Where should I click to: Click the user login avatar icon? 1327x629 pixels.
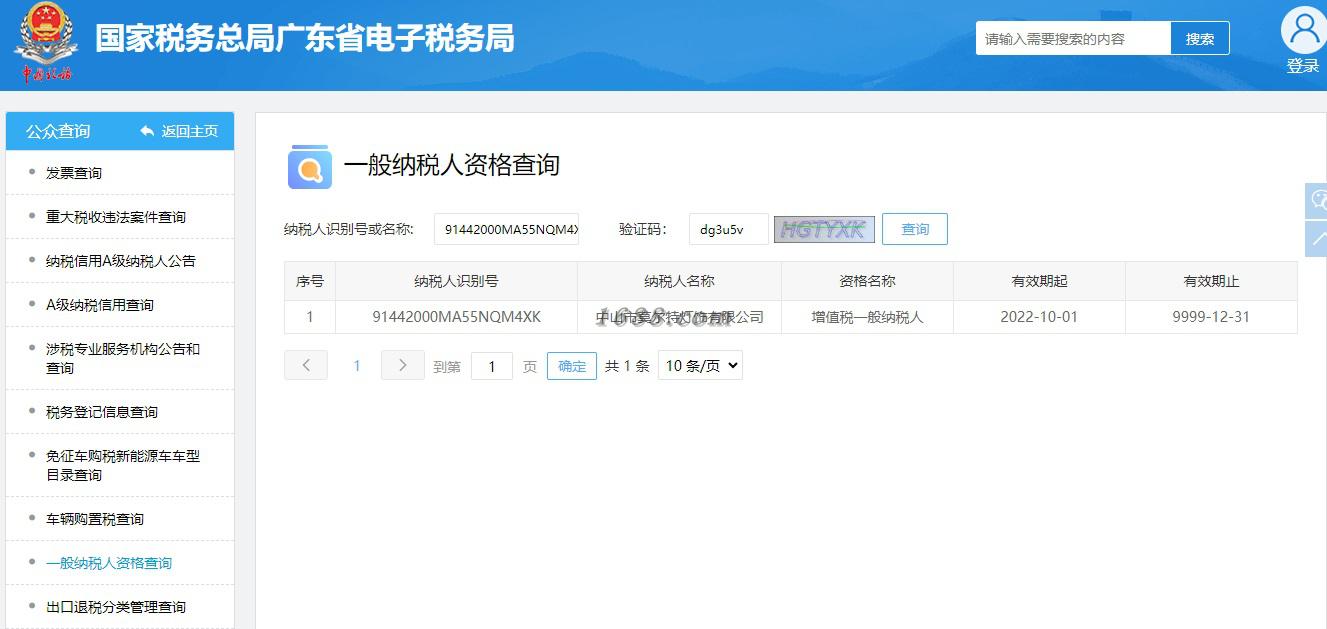coord(1303,31)
